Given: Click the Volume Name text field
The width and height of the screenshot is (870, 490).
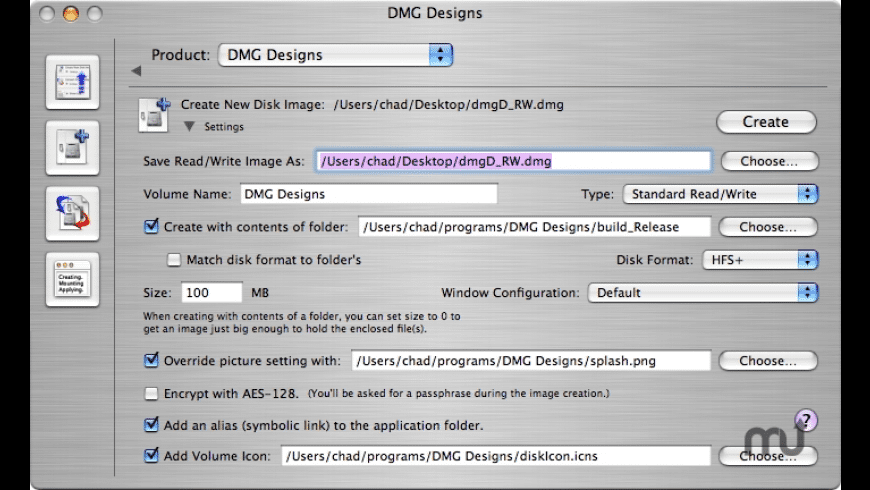Looking at the screenshot, I should click(369, 194).
